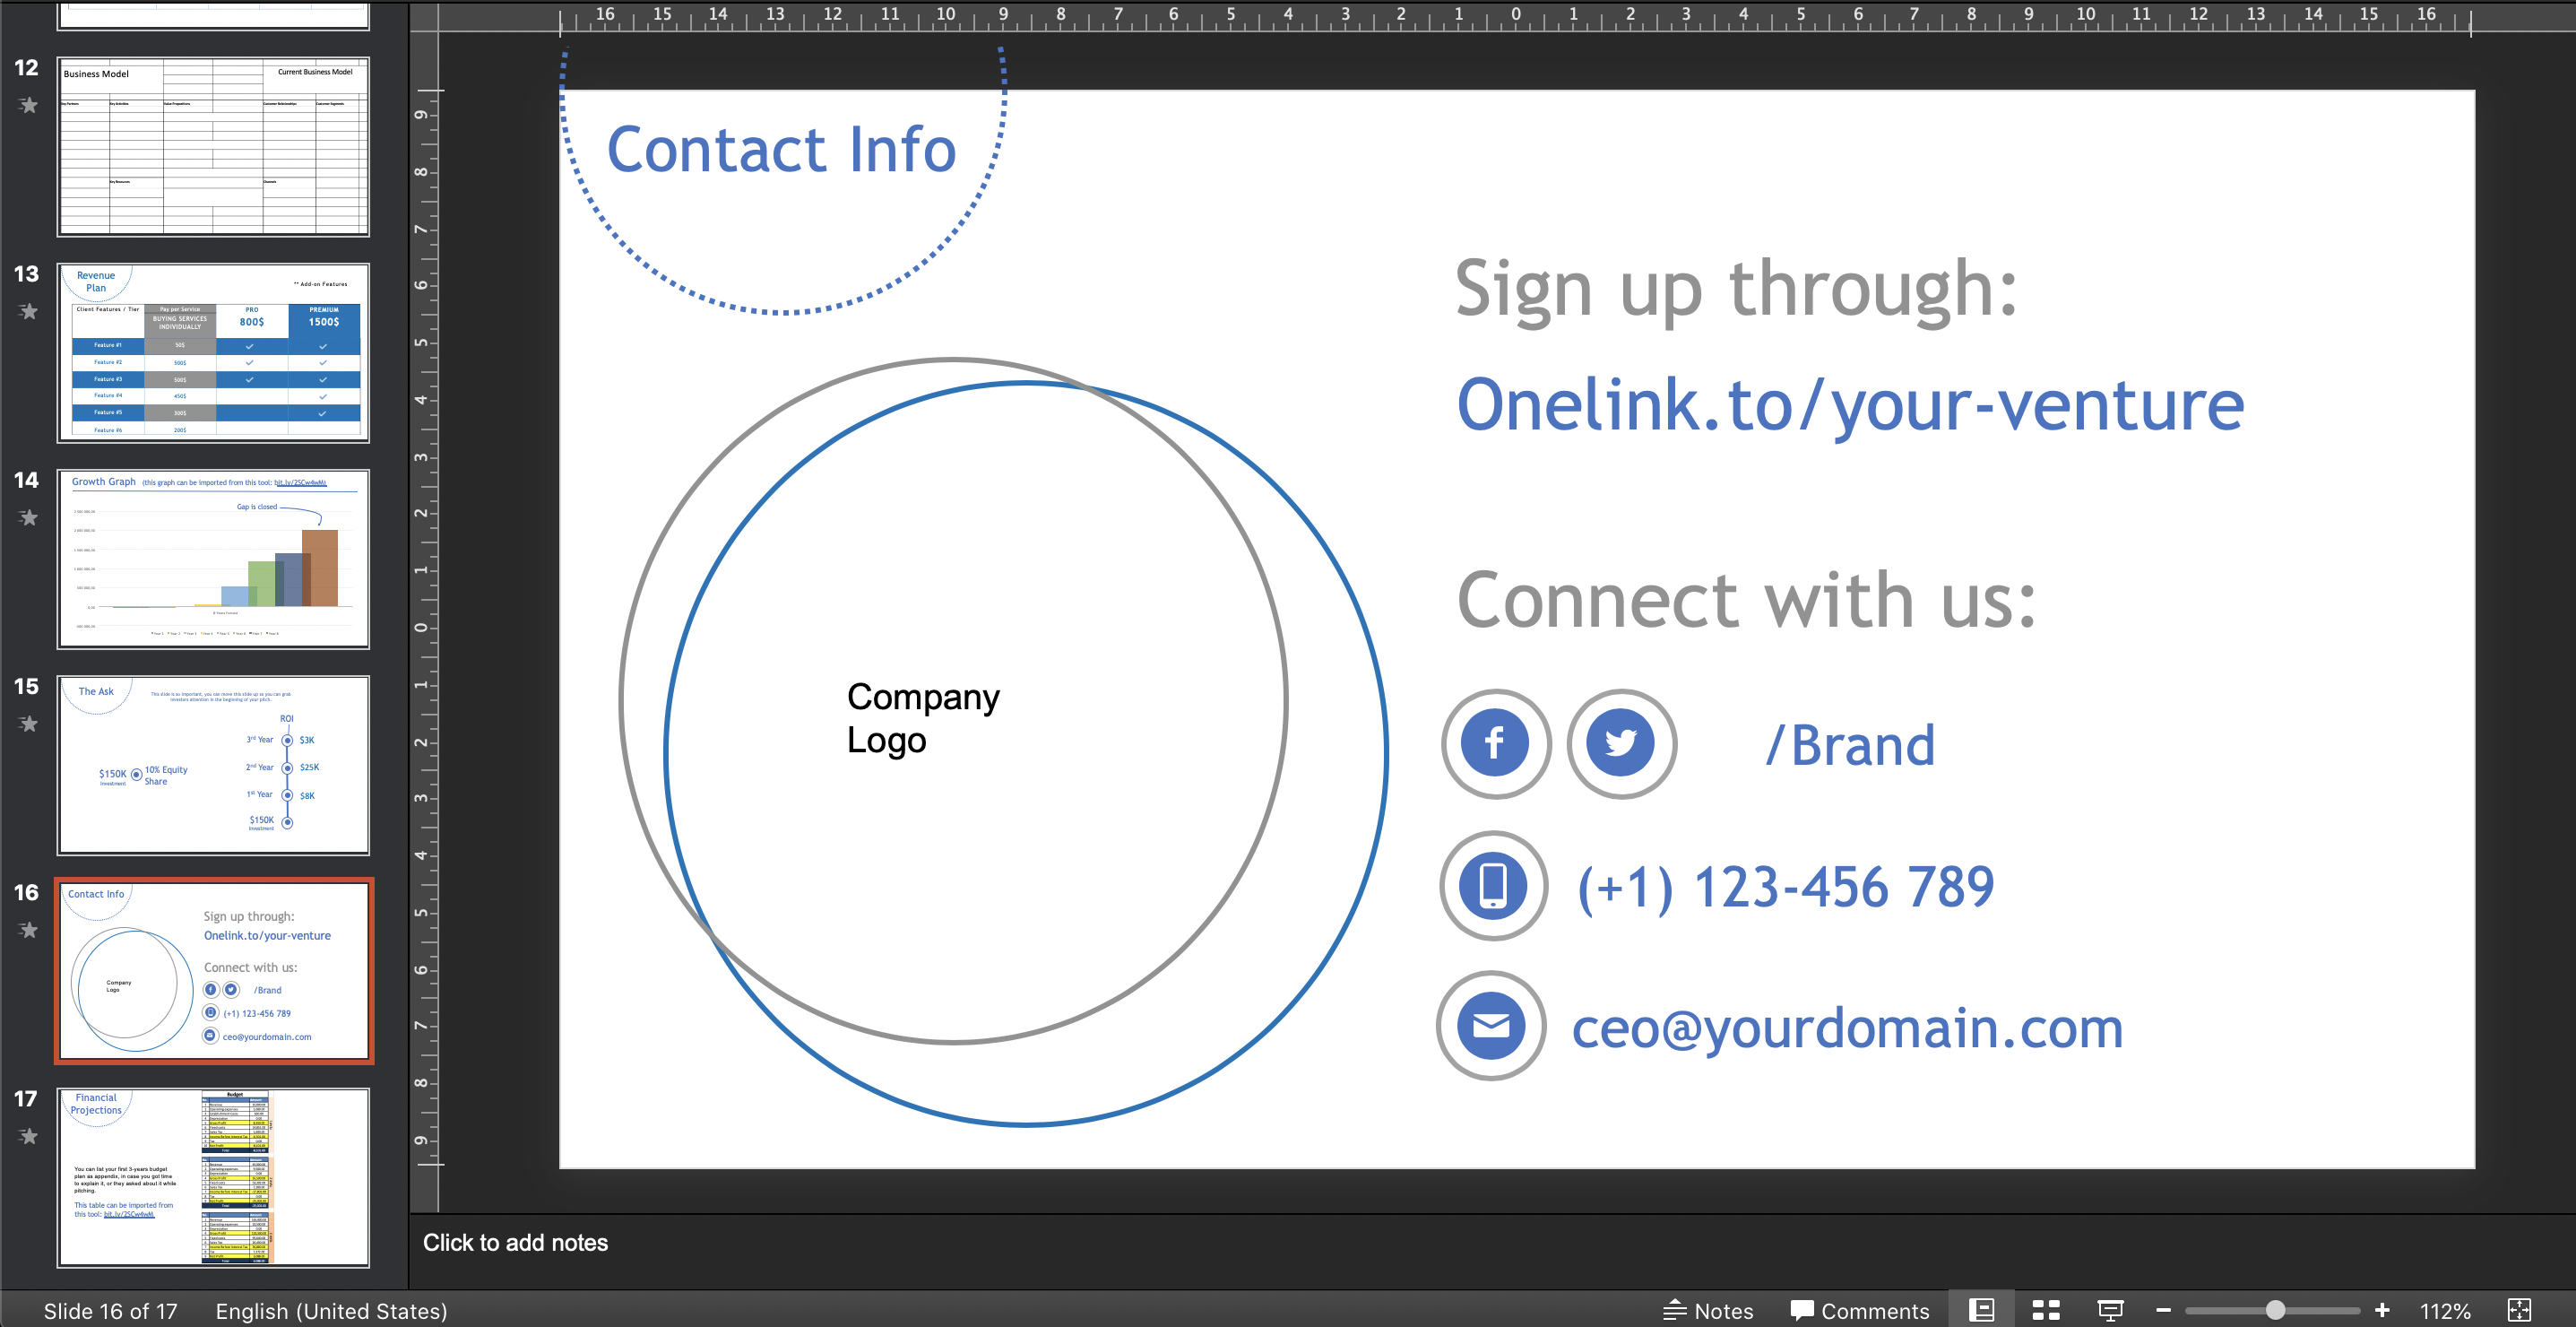Viewport: 2576px width, 1327px height.
Task: Click the English (United States) language indicator
Action: [331, 1310]
